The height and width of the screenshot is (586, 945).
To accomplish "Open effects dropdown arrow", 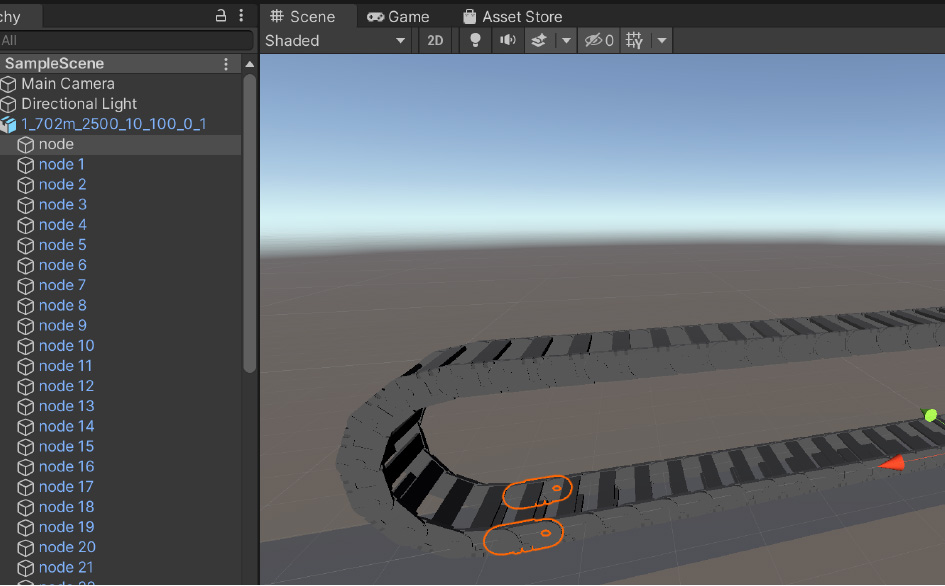I will 566,40.
